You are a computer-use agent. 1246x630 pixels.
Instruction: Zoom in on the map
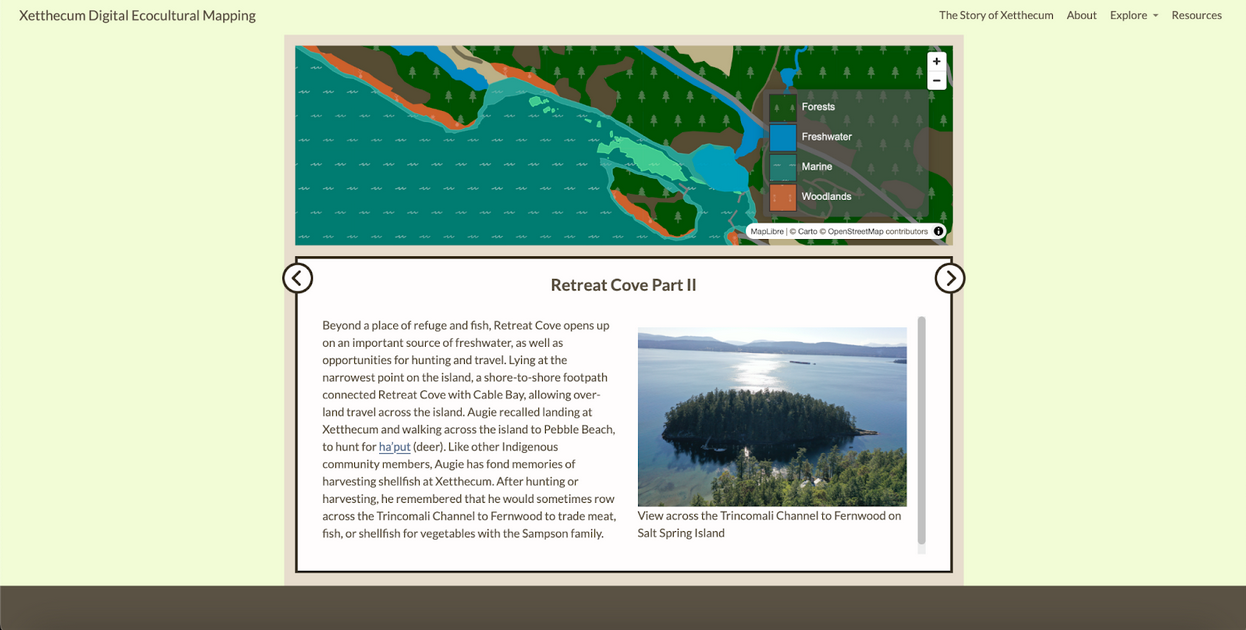(936, 62)
